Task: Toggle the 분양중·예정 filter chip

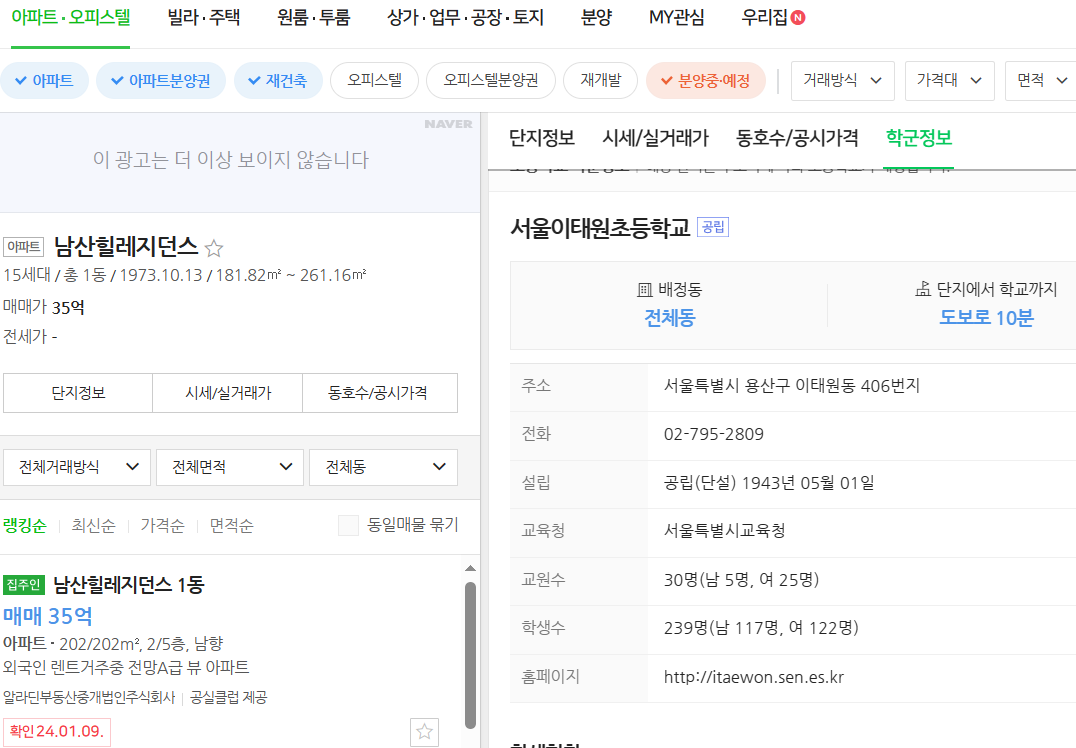Action: 705,80
